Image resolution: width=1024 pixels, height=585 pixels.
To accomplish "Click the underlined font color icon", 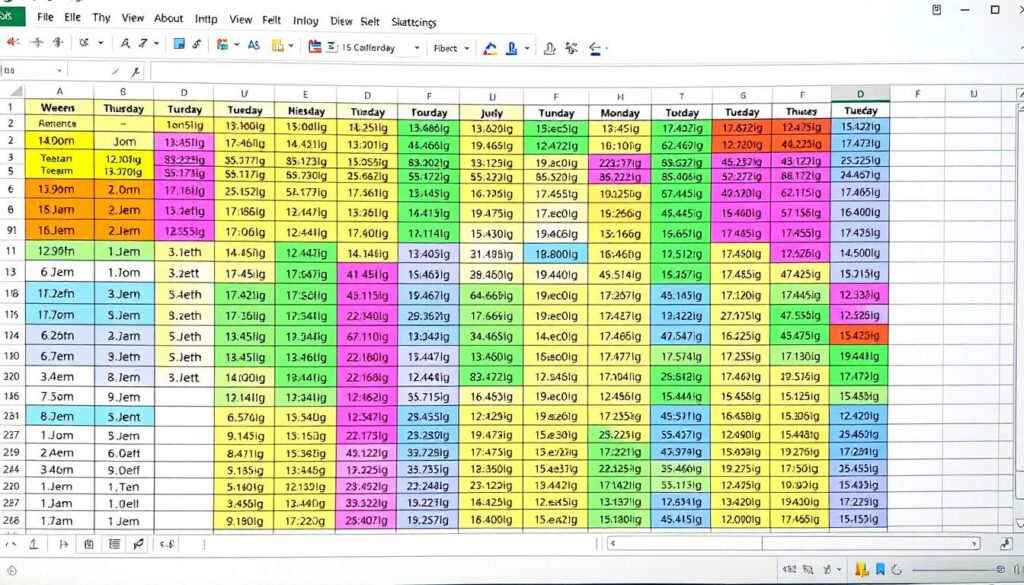I will (x=513, y=47).
